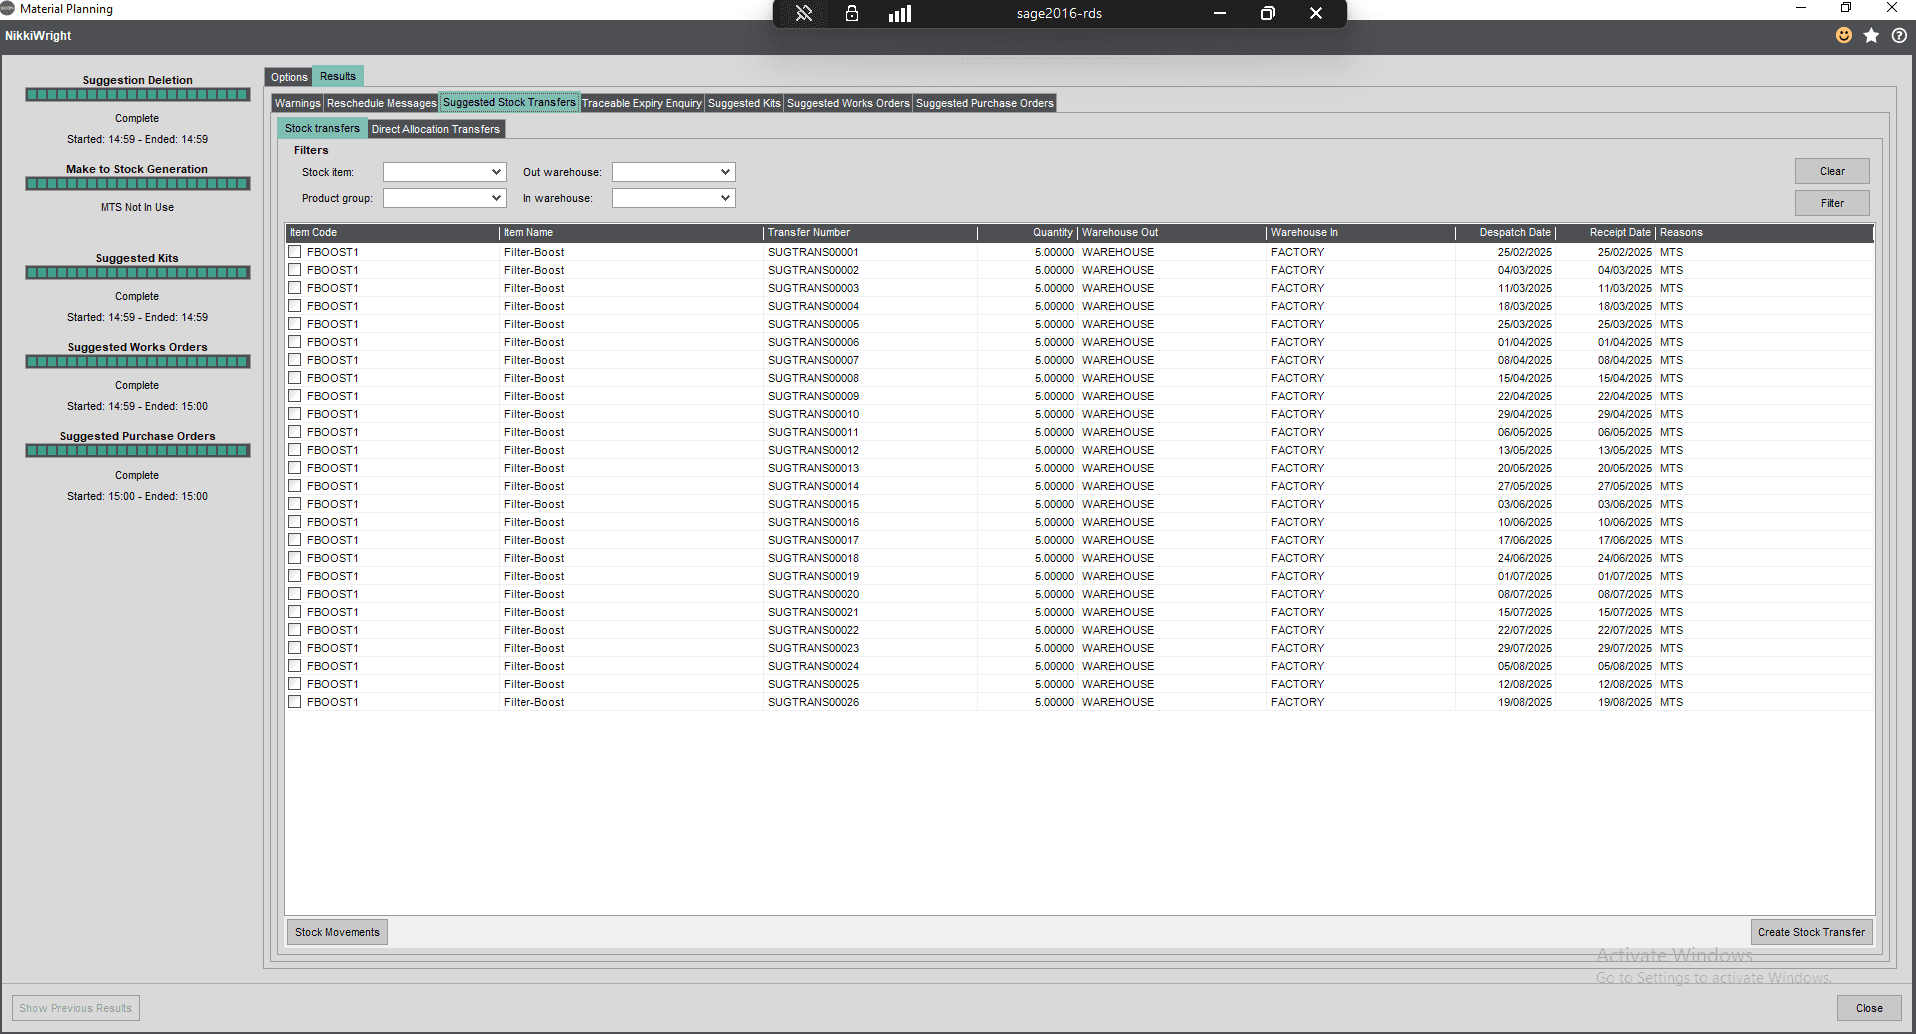Click the Clear filters button
Screen dimensions: 1916x1034
(1832, 171)
